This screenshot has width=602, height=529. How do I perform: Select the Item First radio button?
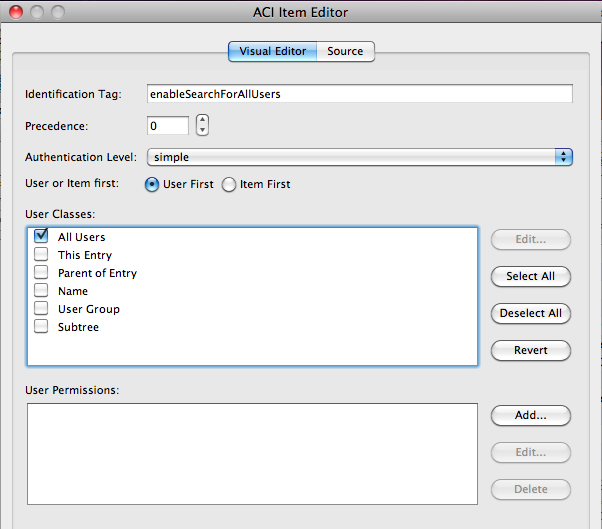click(x=229, y=184)
